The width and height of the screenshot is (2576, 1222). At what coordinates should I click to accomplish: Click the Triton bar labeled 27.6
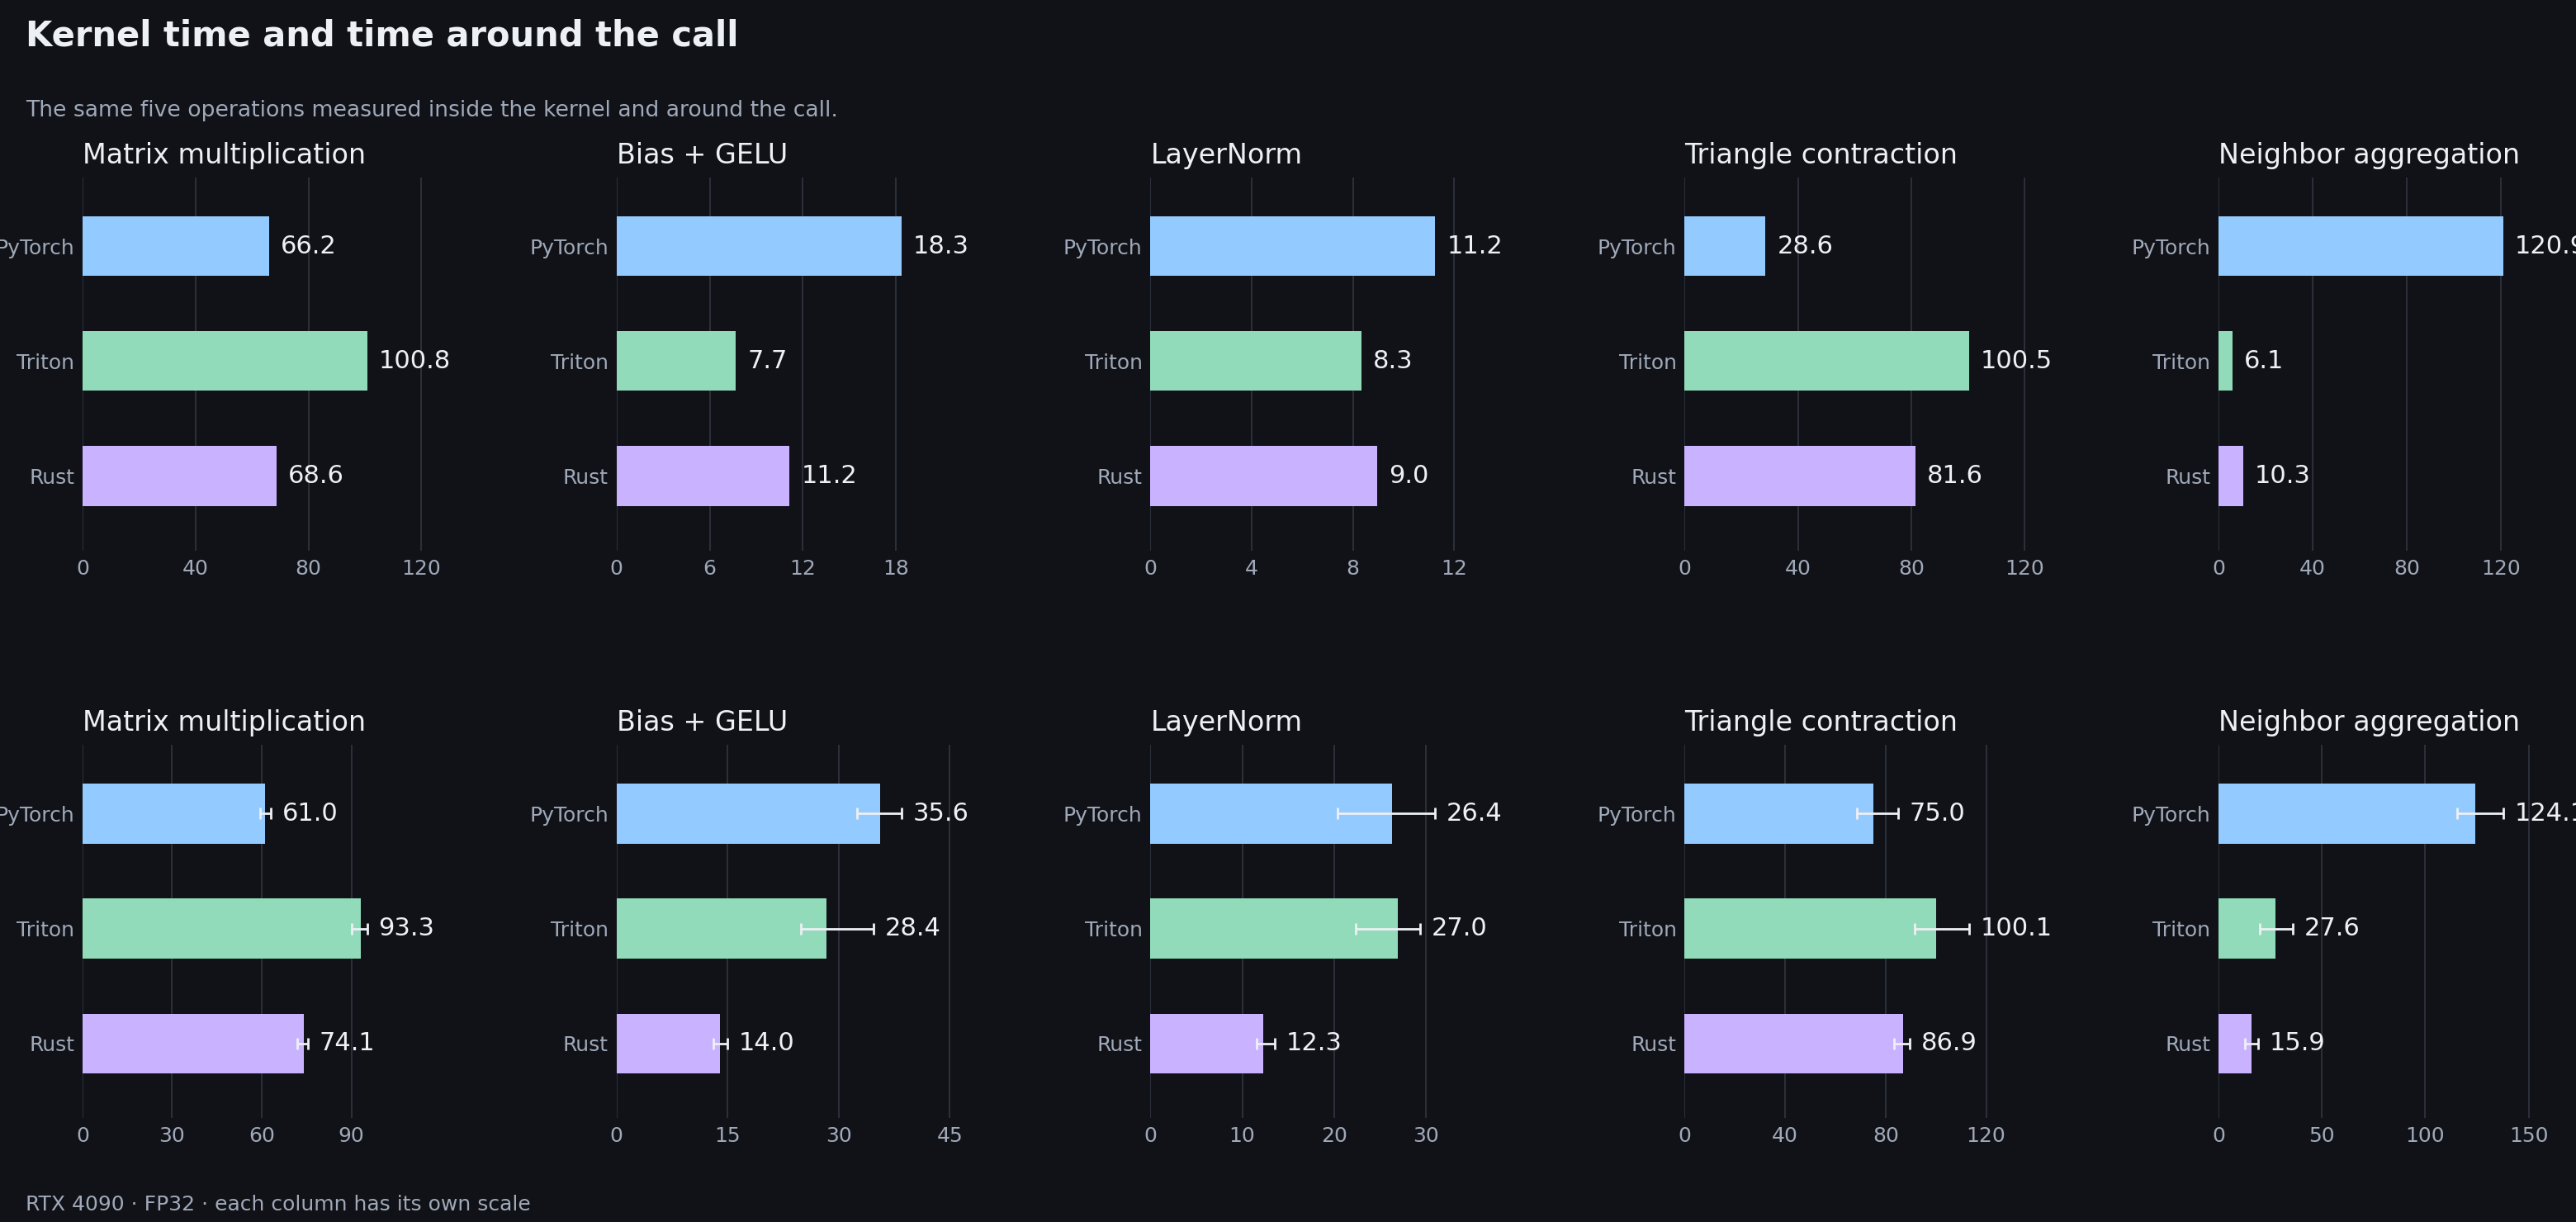[x=2247, y=929]
